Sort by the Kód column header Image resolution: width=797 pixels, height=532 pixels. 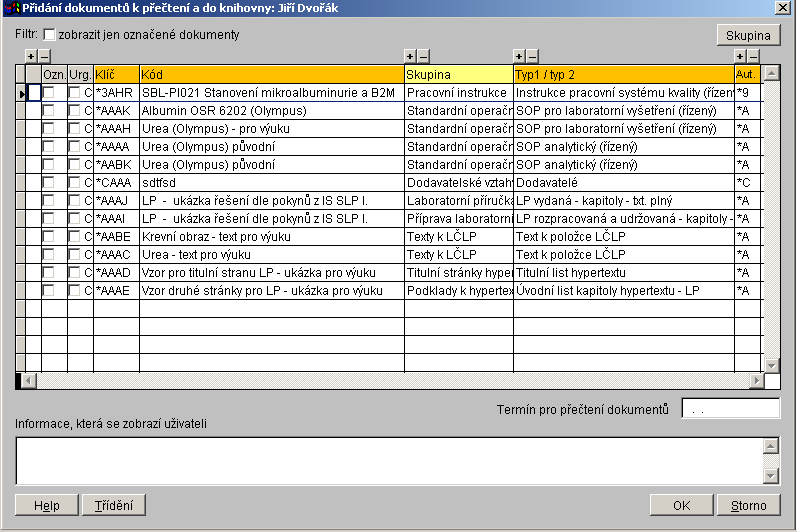[271, 75]
